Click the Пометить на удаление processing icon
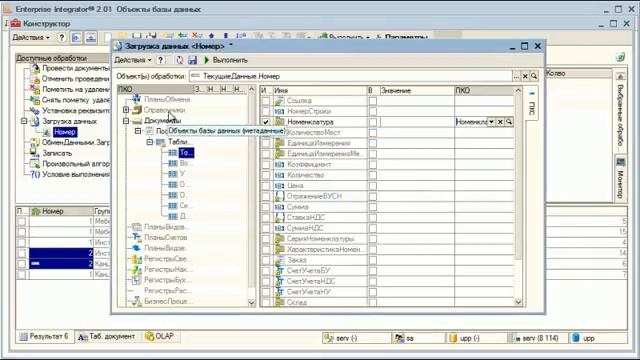The height and width of the screenshot is (360, 640). click(x=35, y=89)
